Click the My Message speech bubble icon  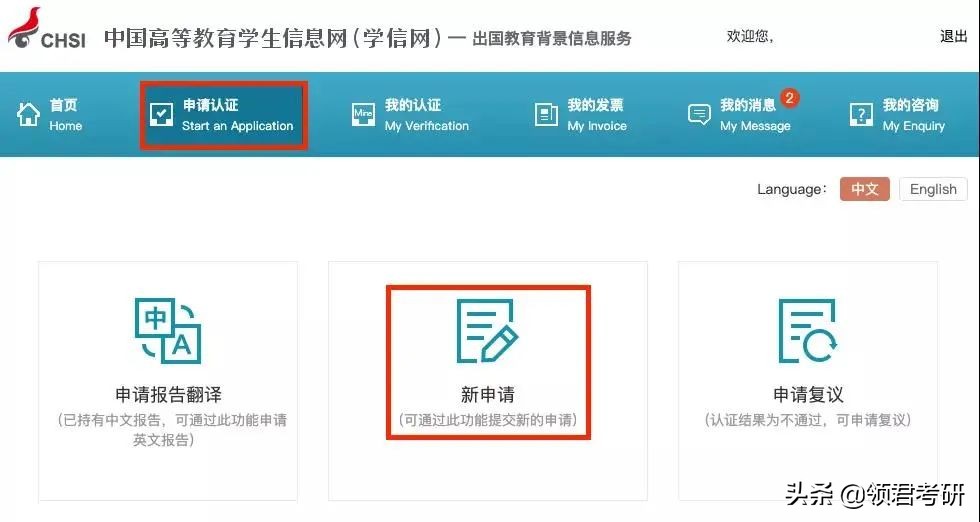(x=699, y=115)
